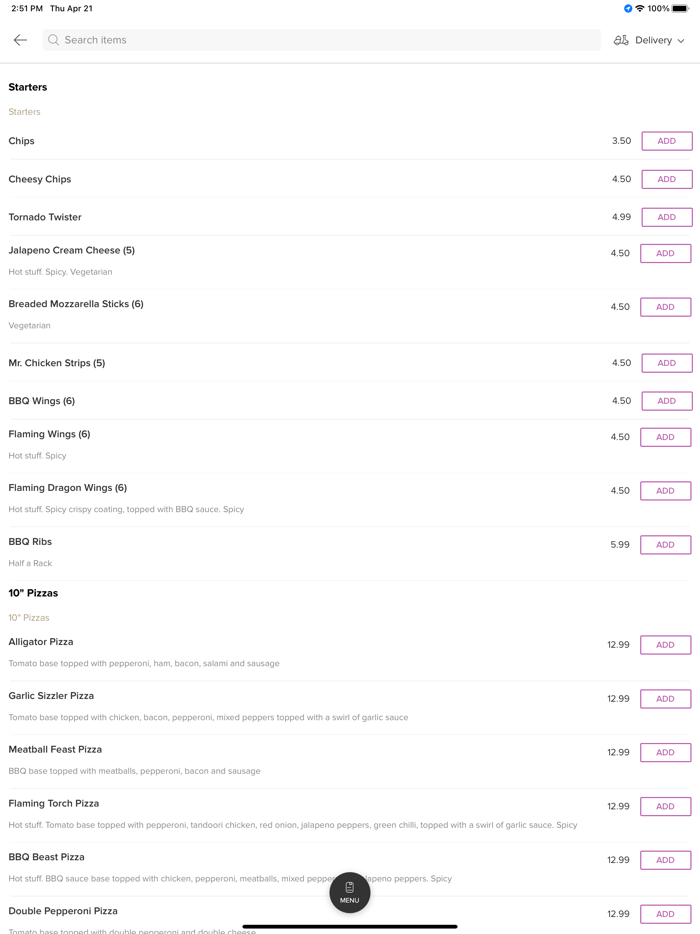700x934 pixels.
Task: Type in the Search items field
Action: [x=330, y=40]
